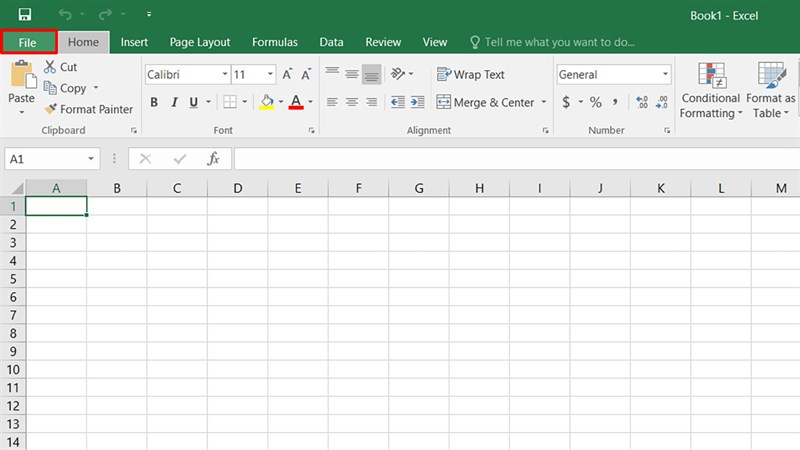Apply the red Font Color
Image resolution: width=800 pixels, height=450 pixels.
[x=296, y=102]
